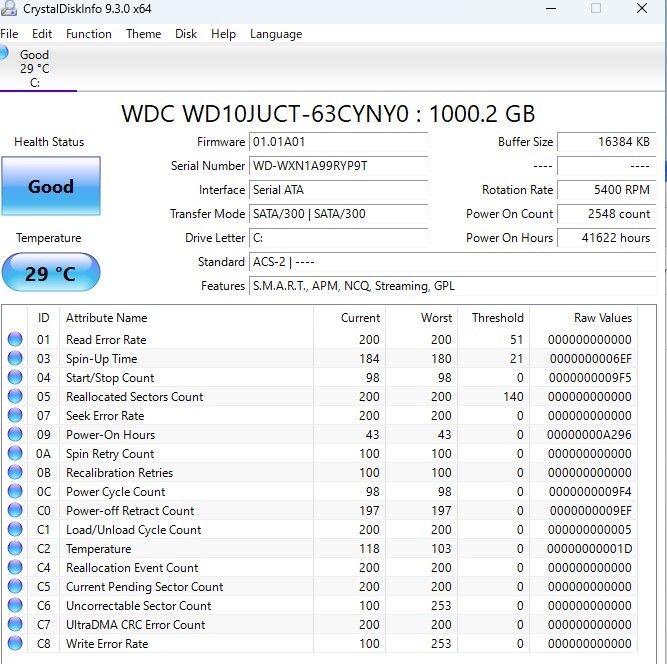Click the CrystalDiskInfo app icon in title bar
The image size is (667, 664).
9,9
